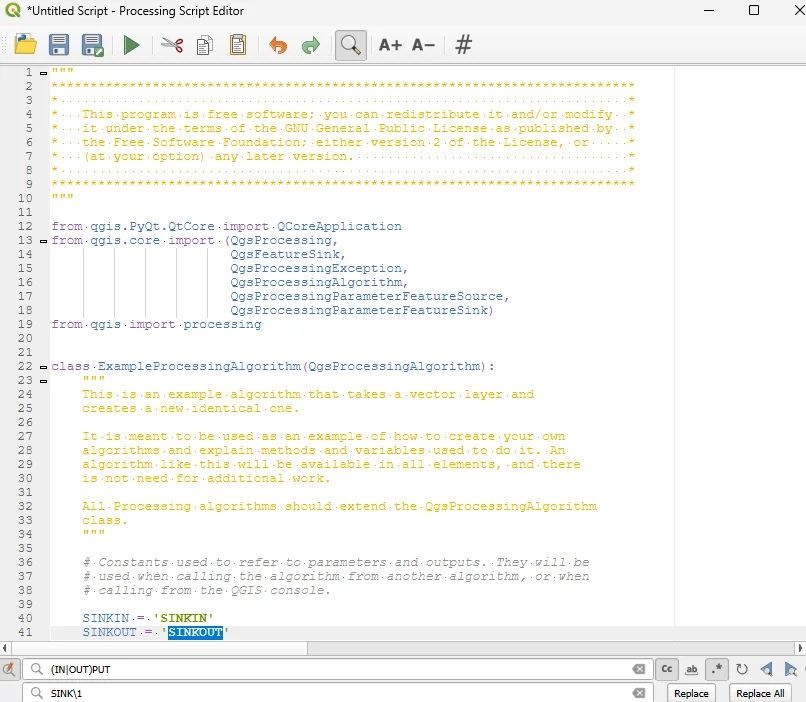The width and height of the screenshot is (806, 702).
Task: Click the Copy icon in the toolbar
Action: [x=205, y=45]
